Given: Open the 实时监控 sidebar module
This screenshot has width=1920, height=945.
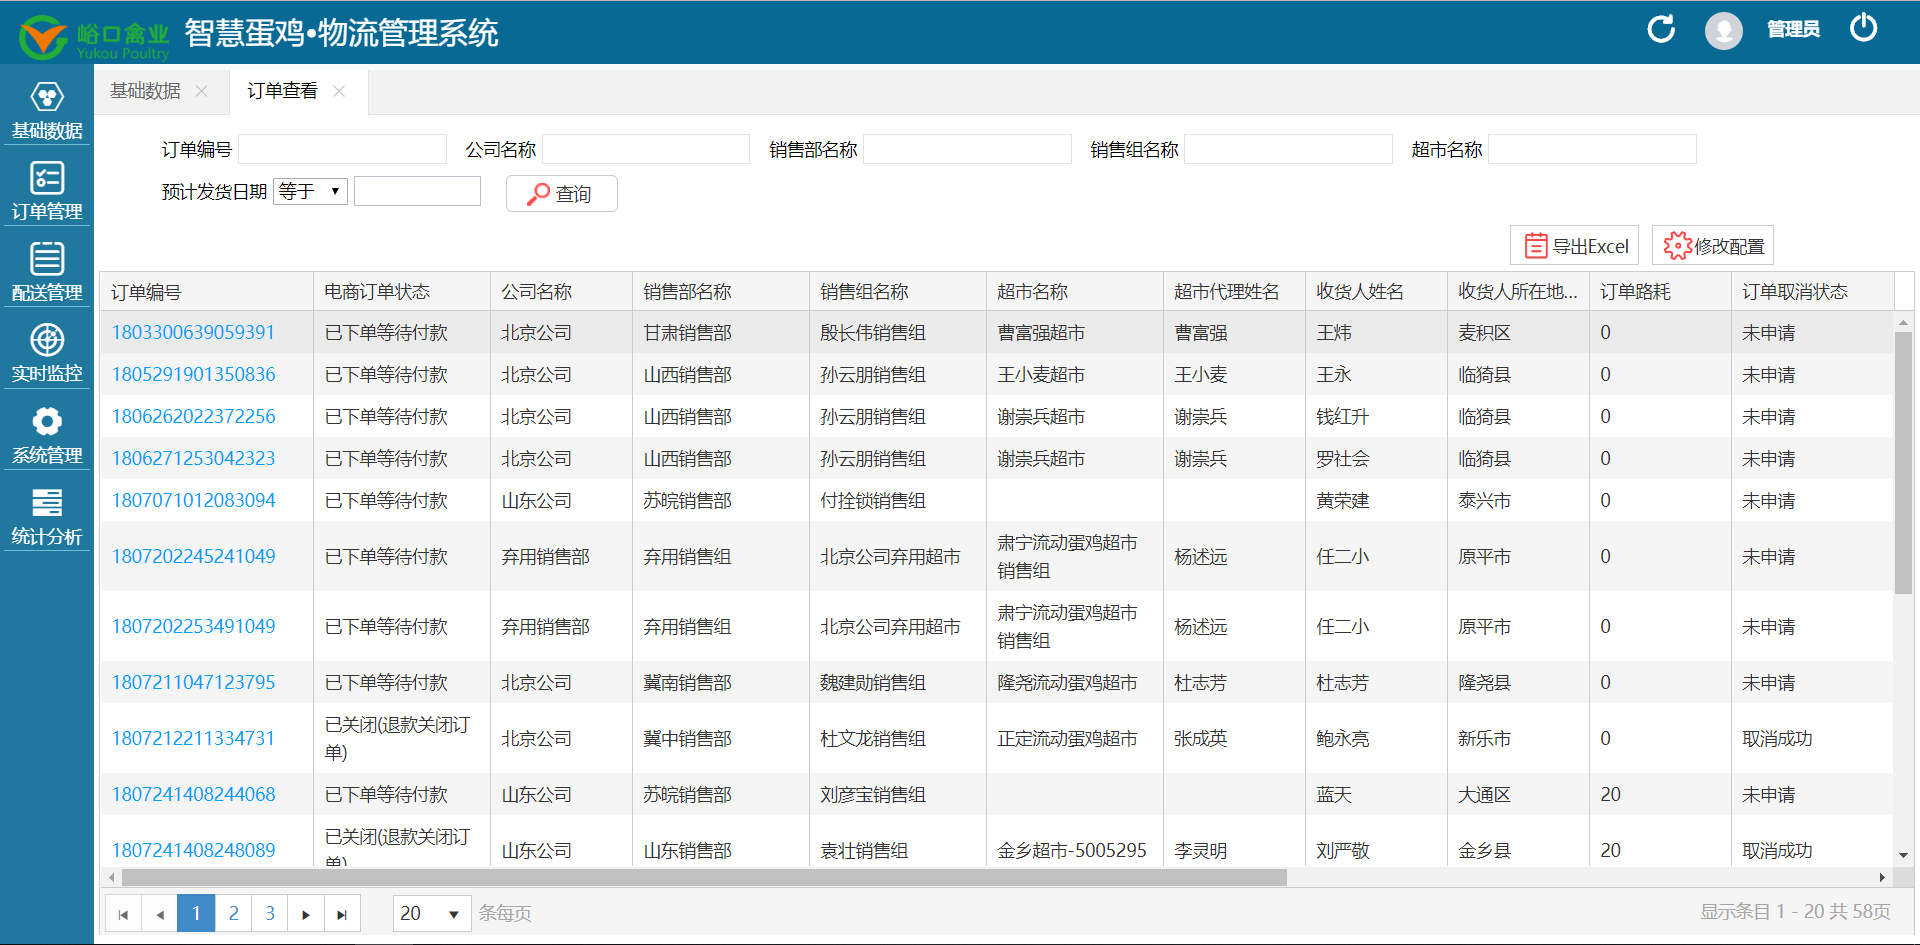Looking at the screenshot, I should click(47, 354).
